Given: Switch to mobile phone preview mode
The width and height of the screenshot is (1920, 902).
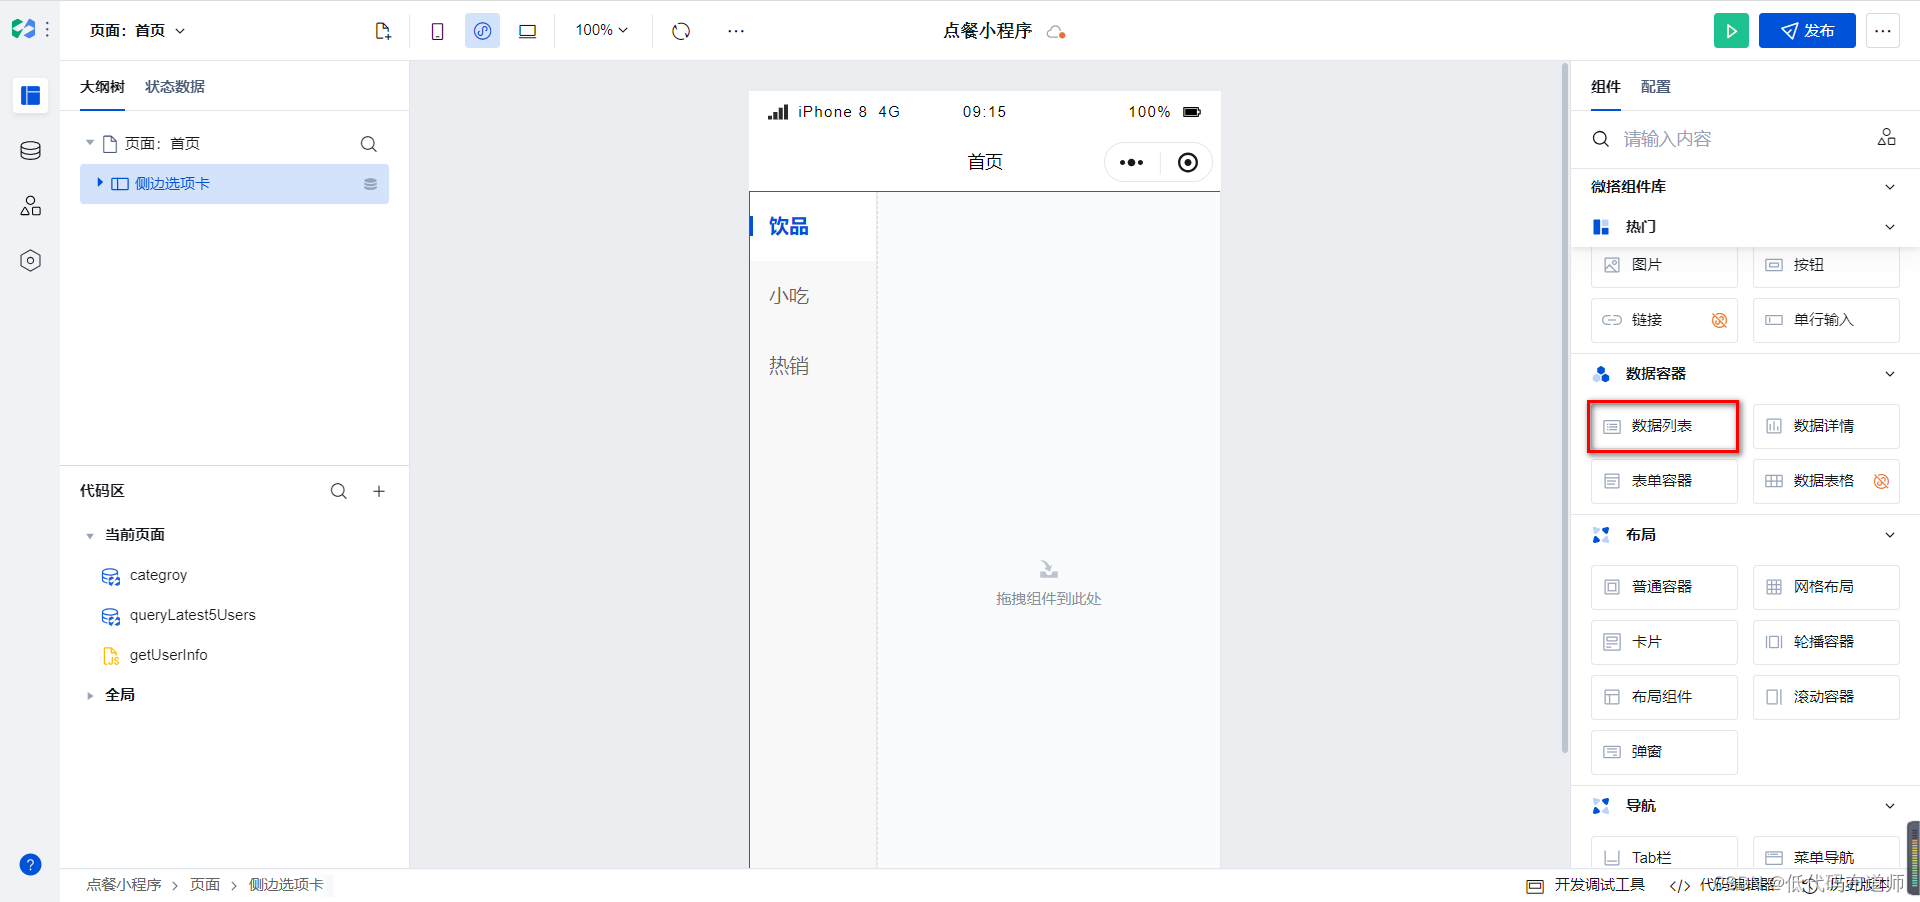Looking at the screenshot, I should pyautogui.click(x=437, y=31).
